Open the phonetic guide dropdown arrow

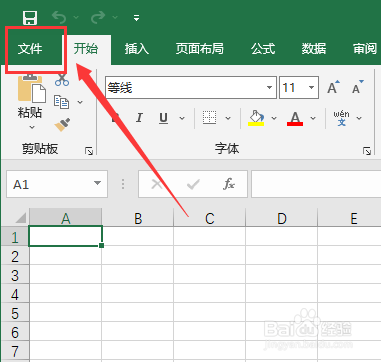359,118
